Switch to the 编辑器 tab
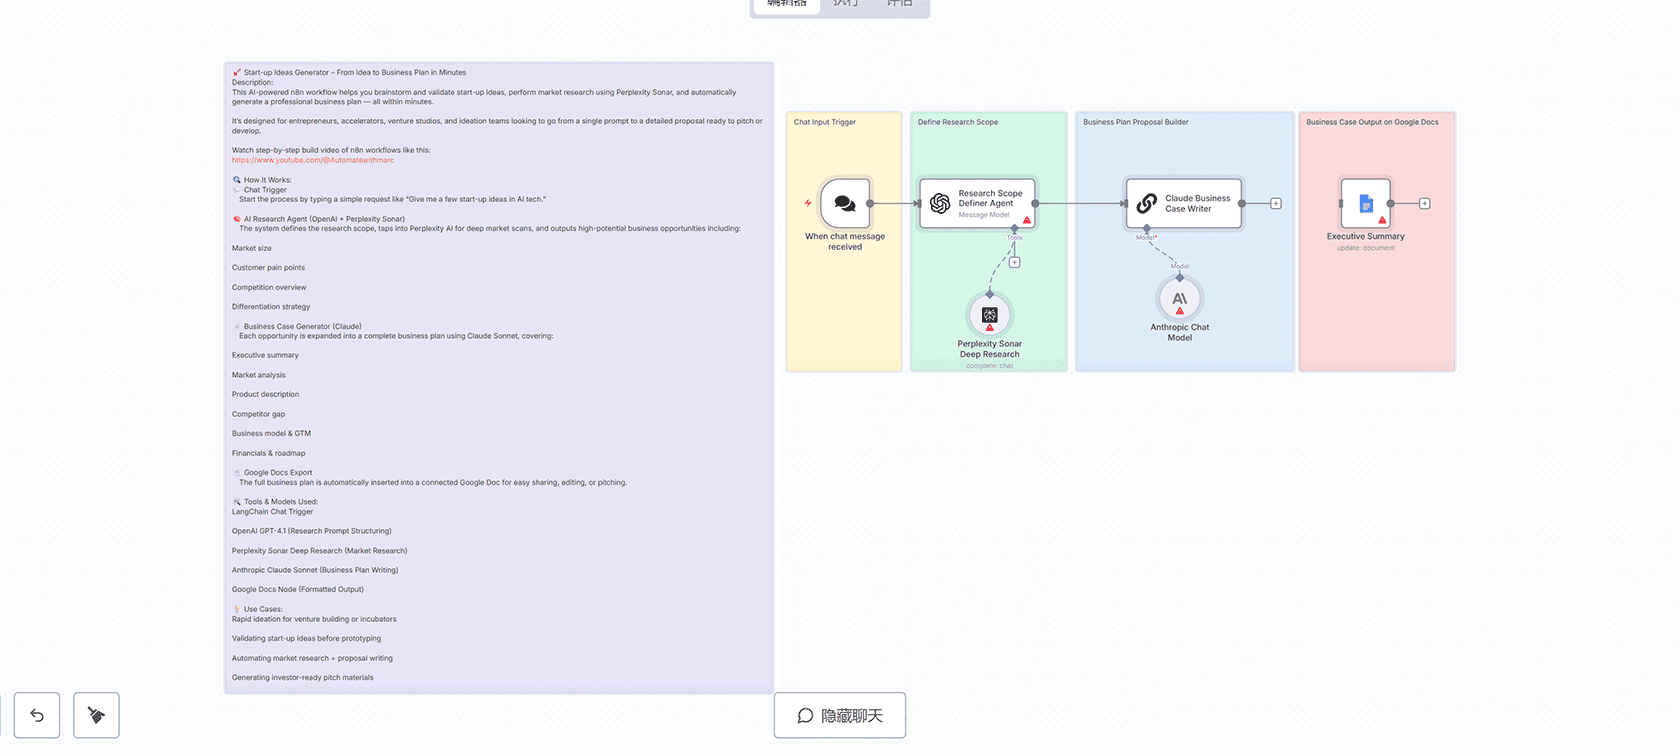Image resolution: width=1680 pixels, height=756 pixels. [x=787, y=5]
